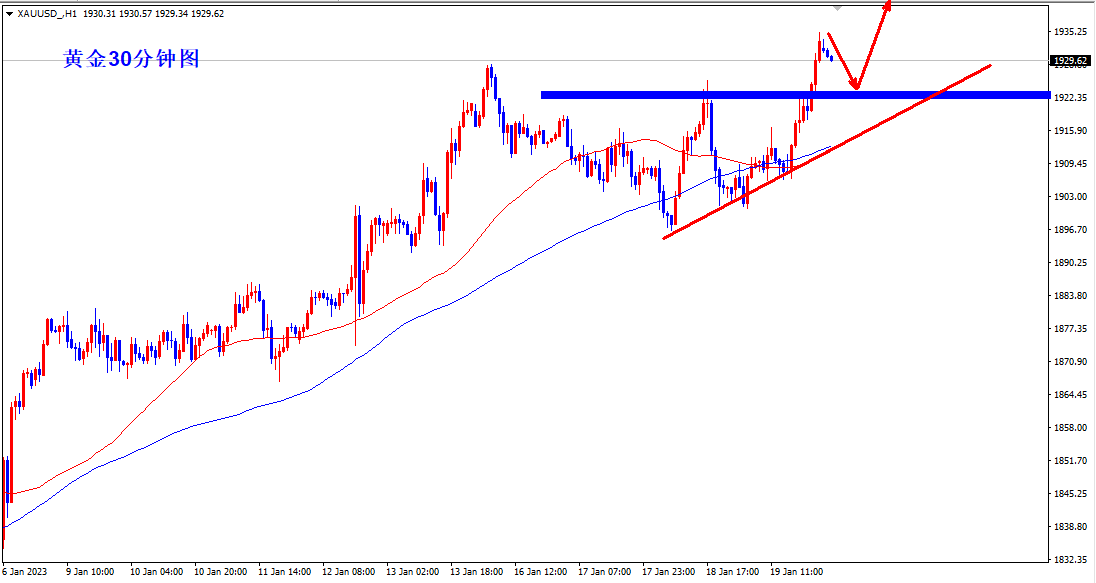This screenshot has width=1096, height=583.
Task: Click the 6 Jan 2023 time label
Action: tap(24, 572)
